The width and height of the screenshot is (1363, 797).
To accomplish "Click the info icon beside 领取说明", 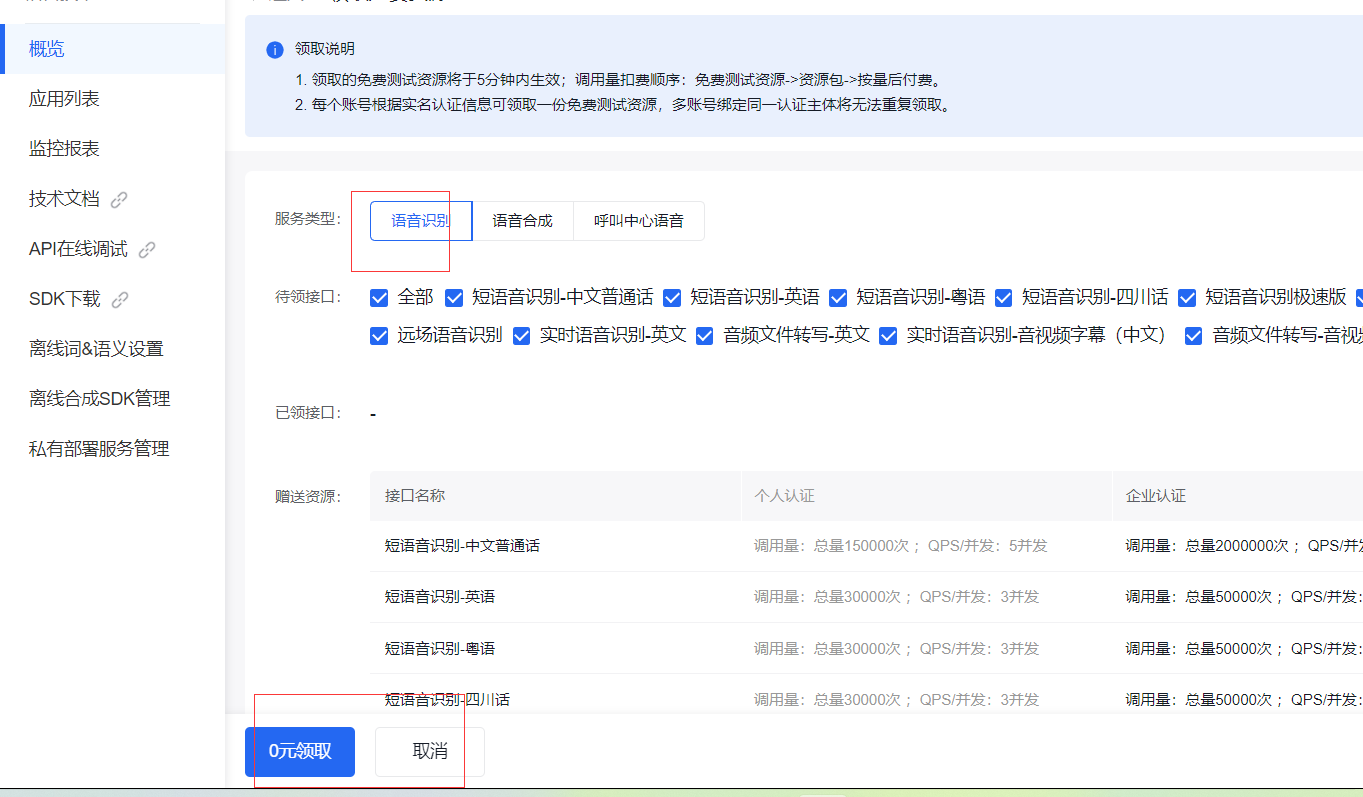I will pos(275,50).
